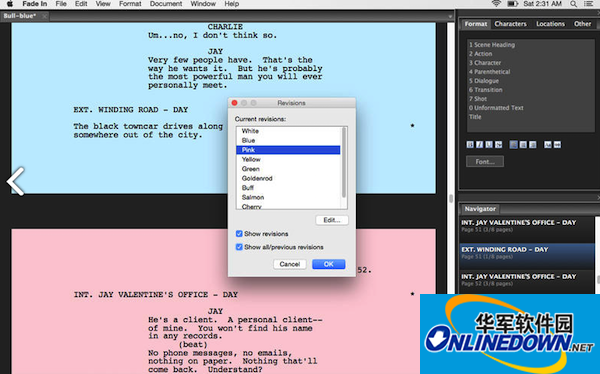This screenshot has width=600, height=374.
Task: Open the Font... button in Format panel
Action: coord(485,162)
